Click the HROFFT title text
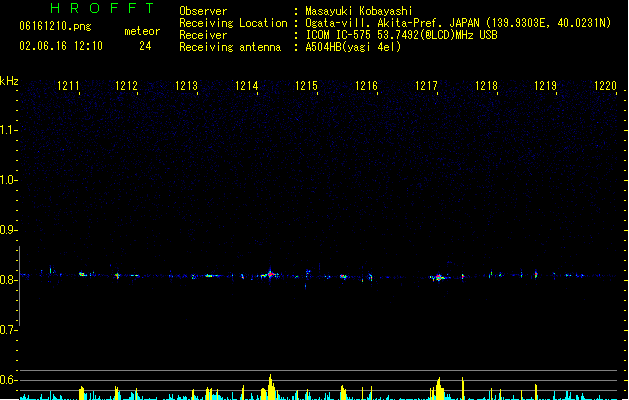This screenshot has height=400, width=629. click(103, 8)
